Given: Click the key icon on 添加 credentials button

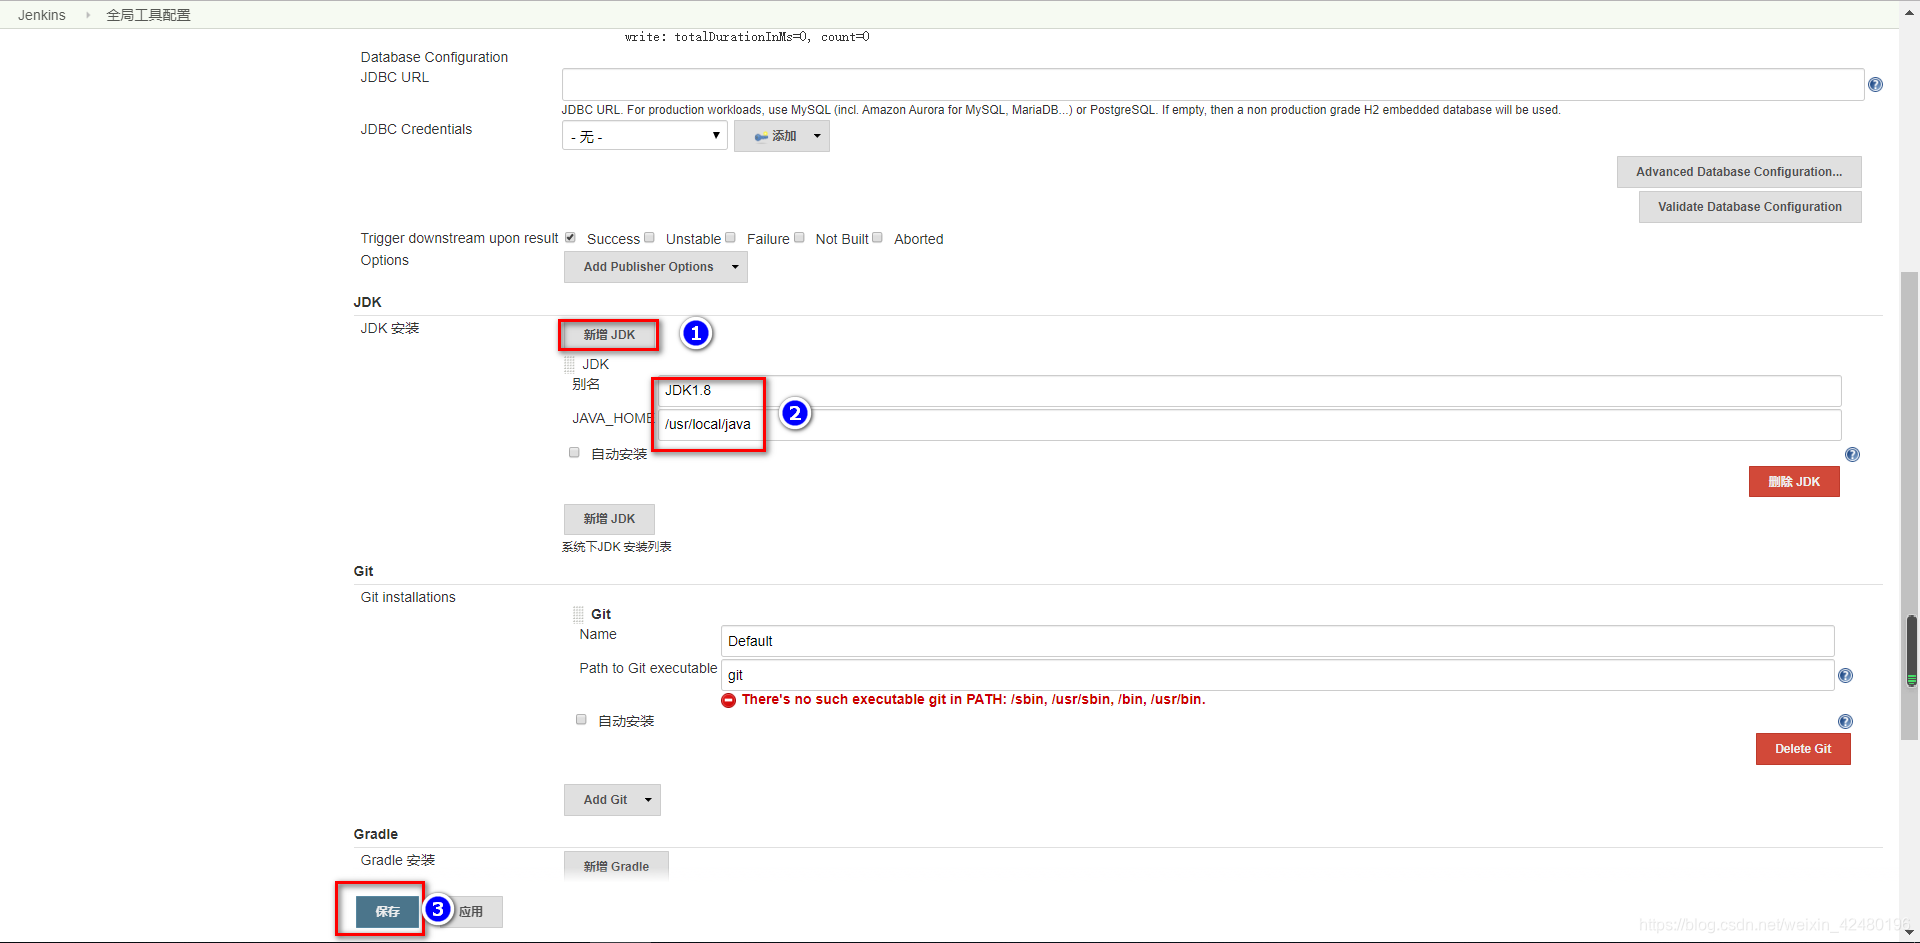Looking at the screenshot, I should (x=761, y=137).
